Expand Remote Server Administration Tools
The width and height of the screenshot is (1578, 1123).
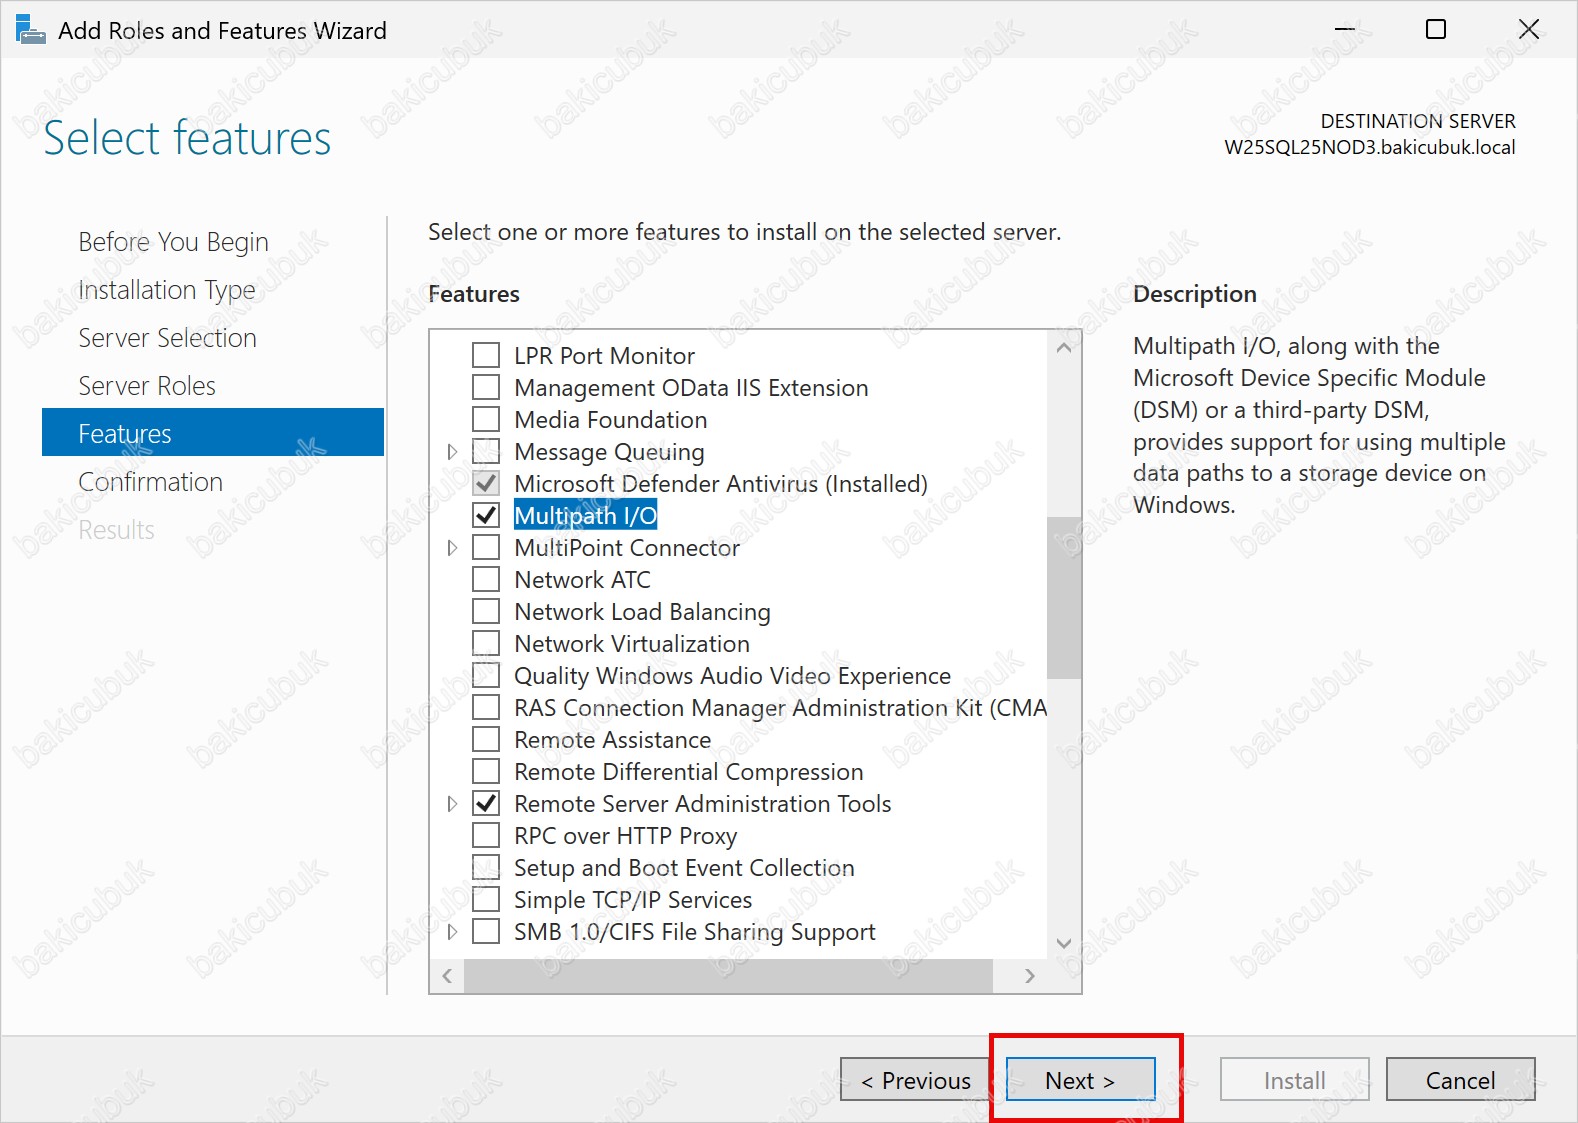click(x=452, y=804)
